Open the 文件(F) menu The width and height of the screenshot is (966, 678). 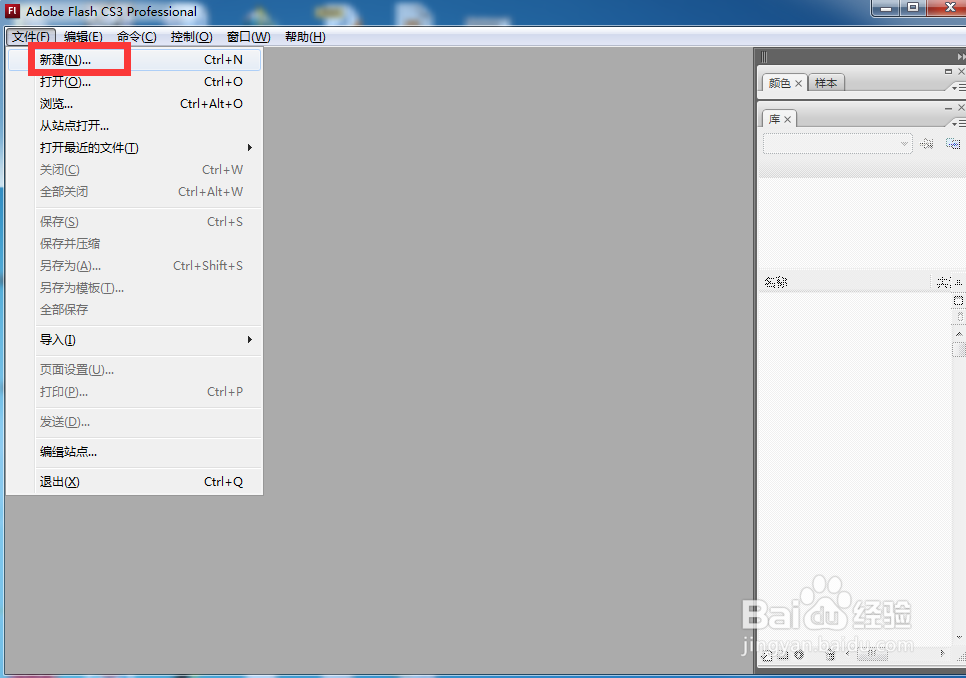(31, 37)
